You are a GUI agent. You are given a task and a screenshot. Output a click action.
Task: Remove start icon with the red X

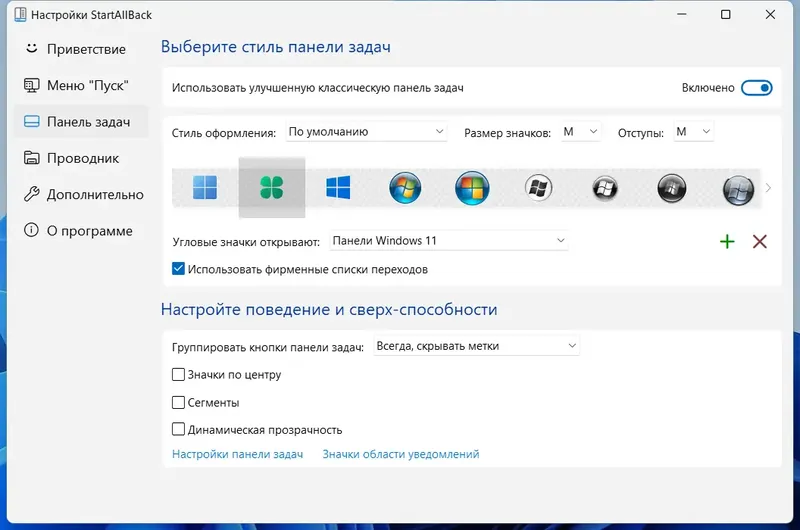click(760, 241)
